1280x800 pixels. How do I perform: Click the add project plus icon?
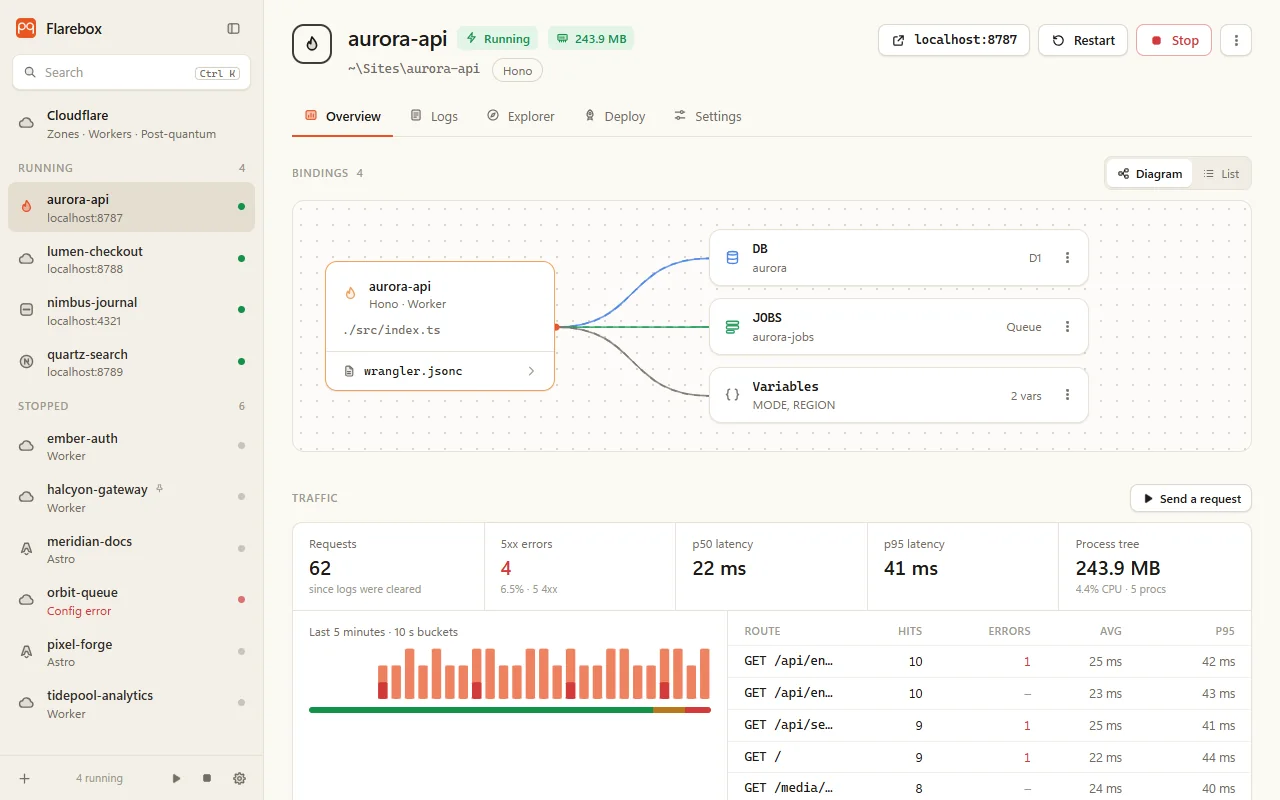25,778
